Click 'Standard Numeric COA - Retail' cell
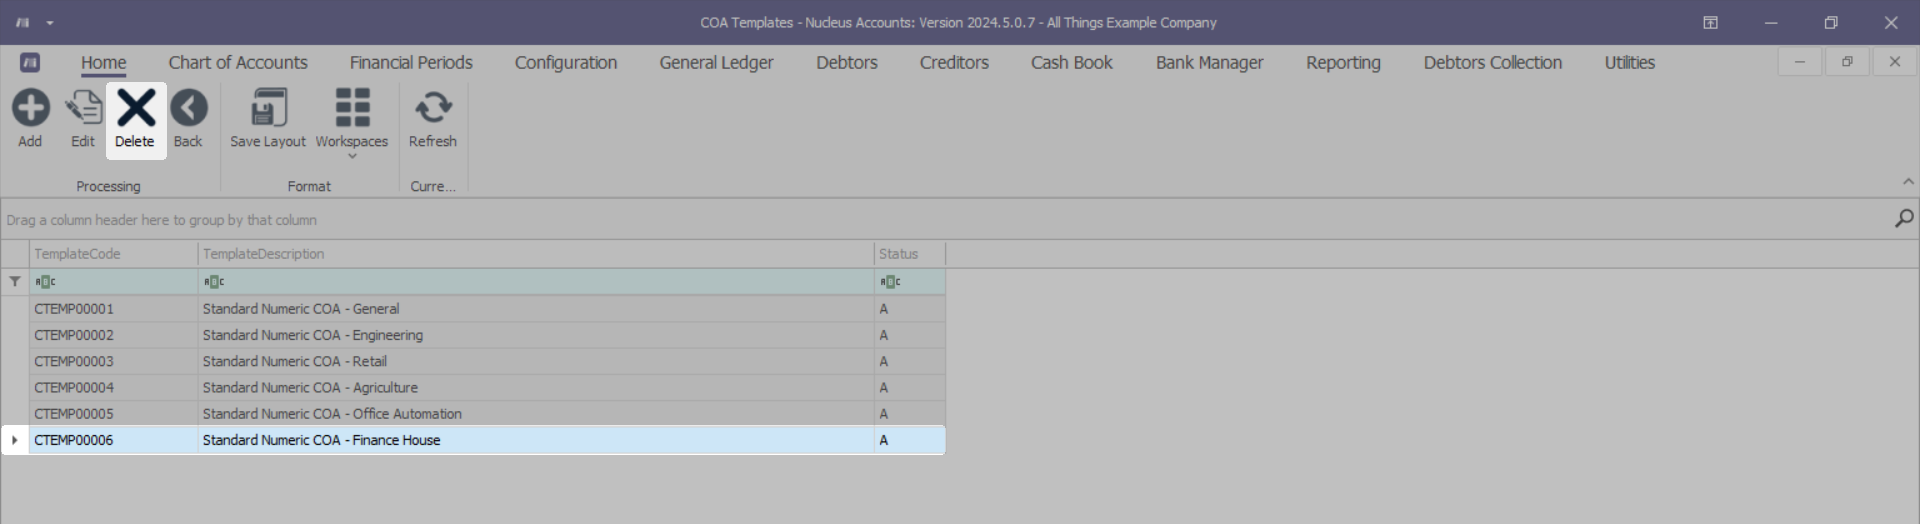 pyautogui.click(x=535, y=361)
